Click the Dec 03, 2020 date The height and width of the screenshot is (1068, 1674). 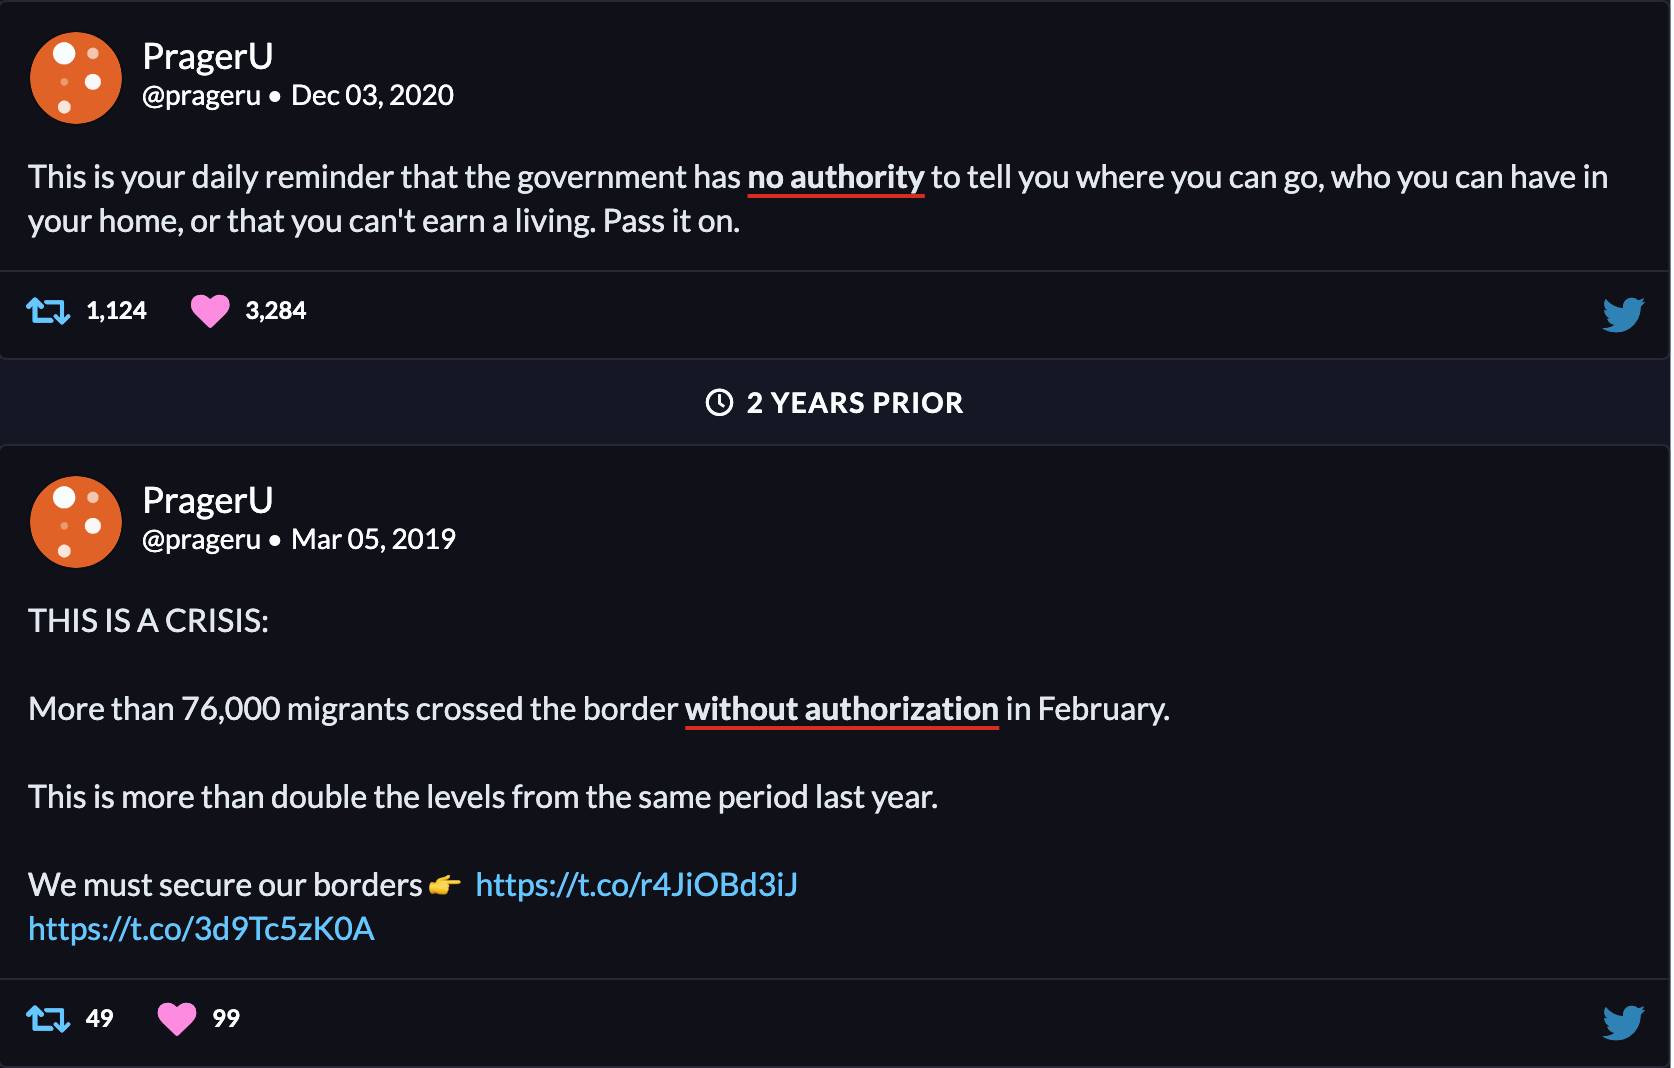pos(372,96)
